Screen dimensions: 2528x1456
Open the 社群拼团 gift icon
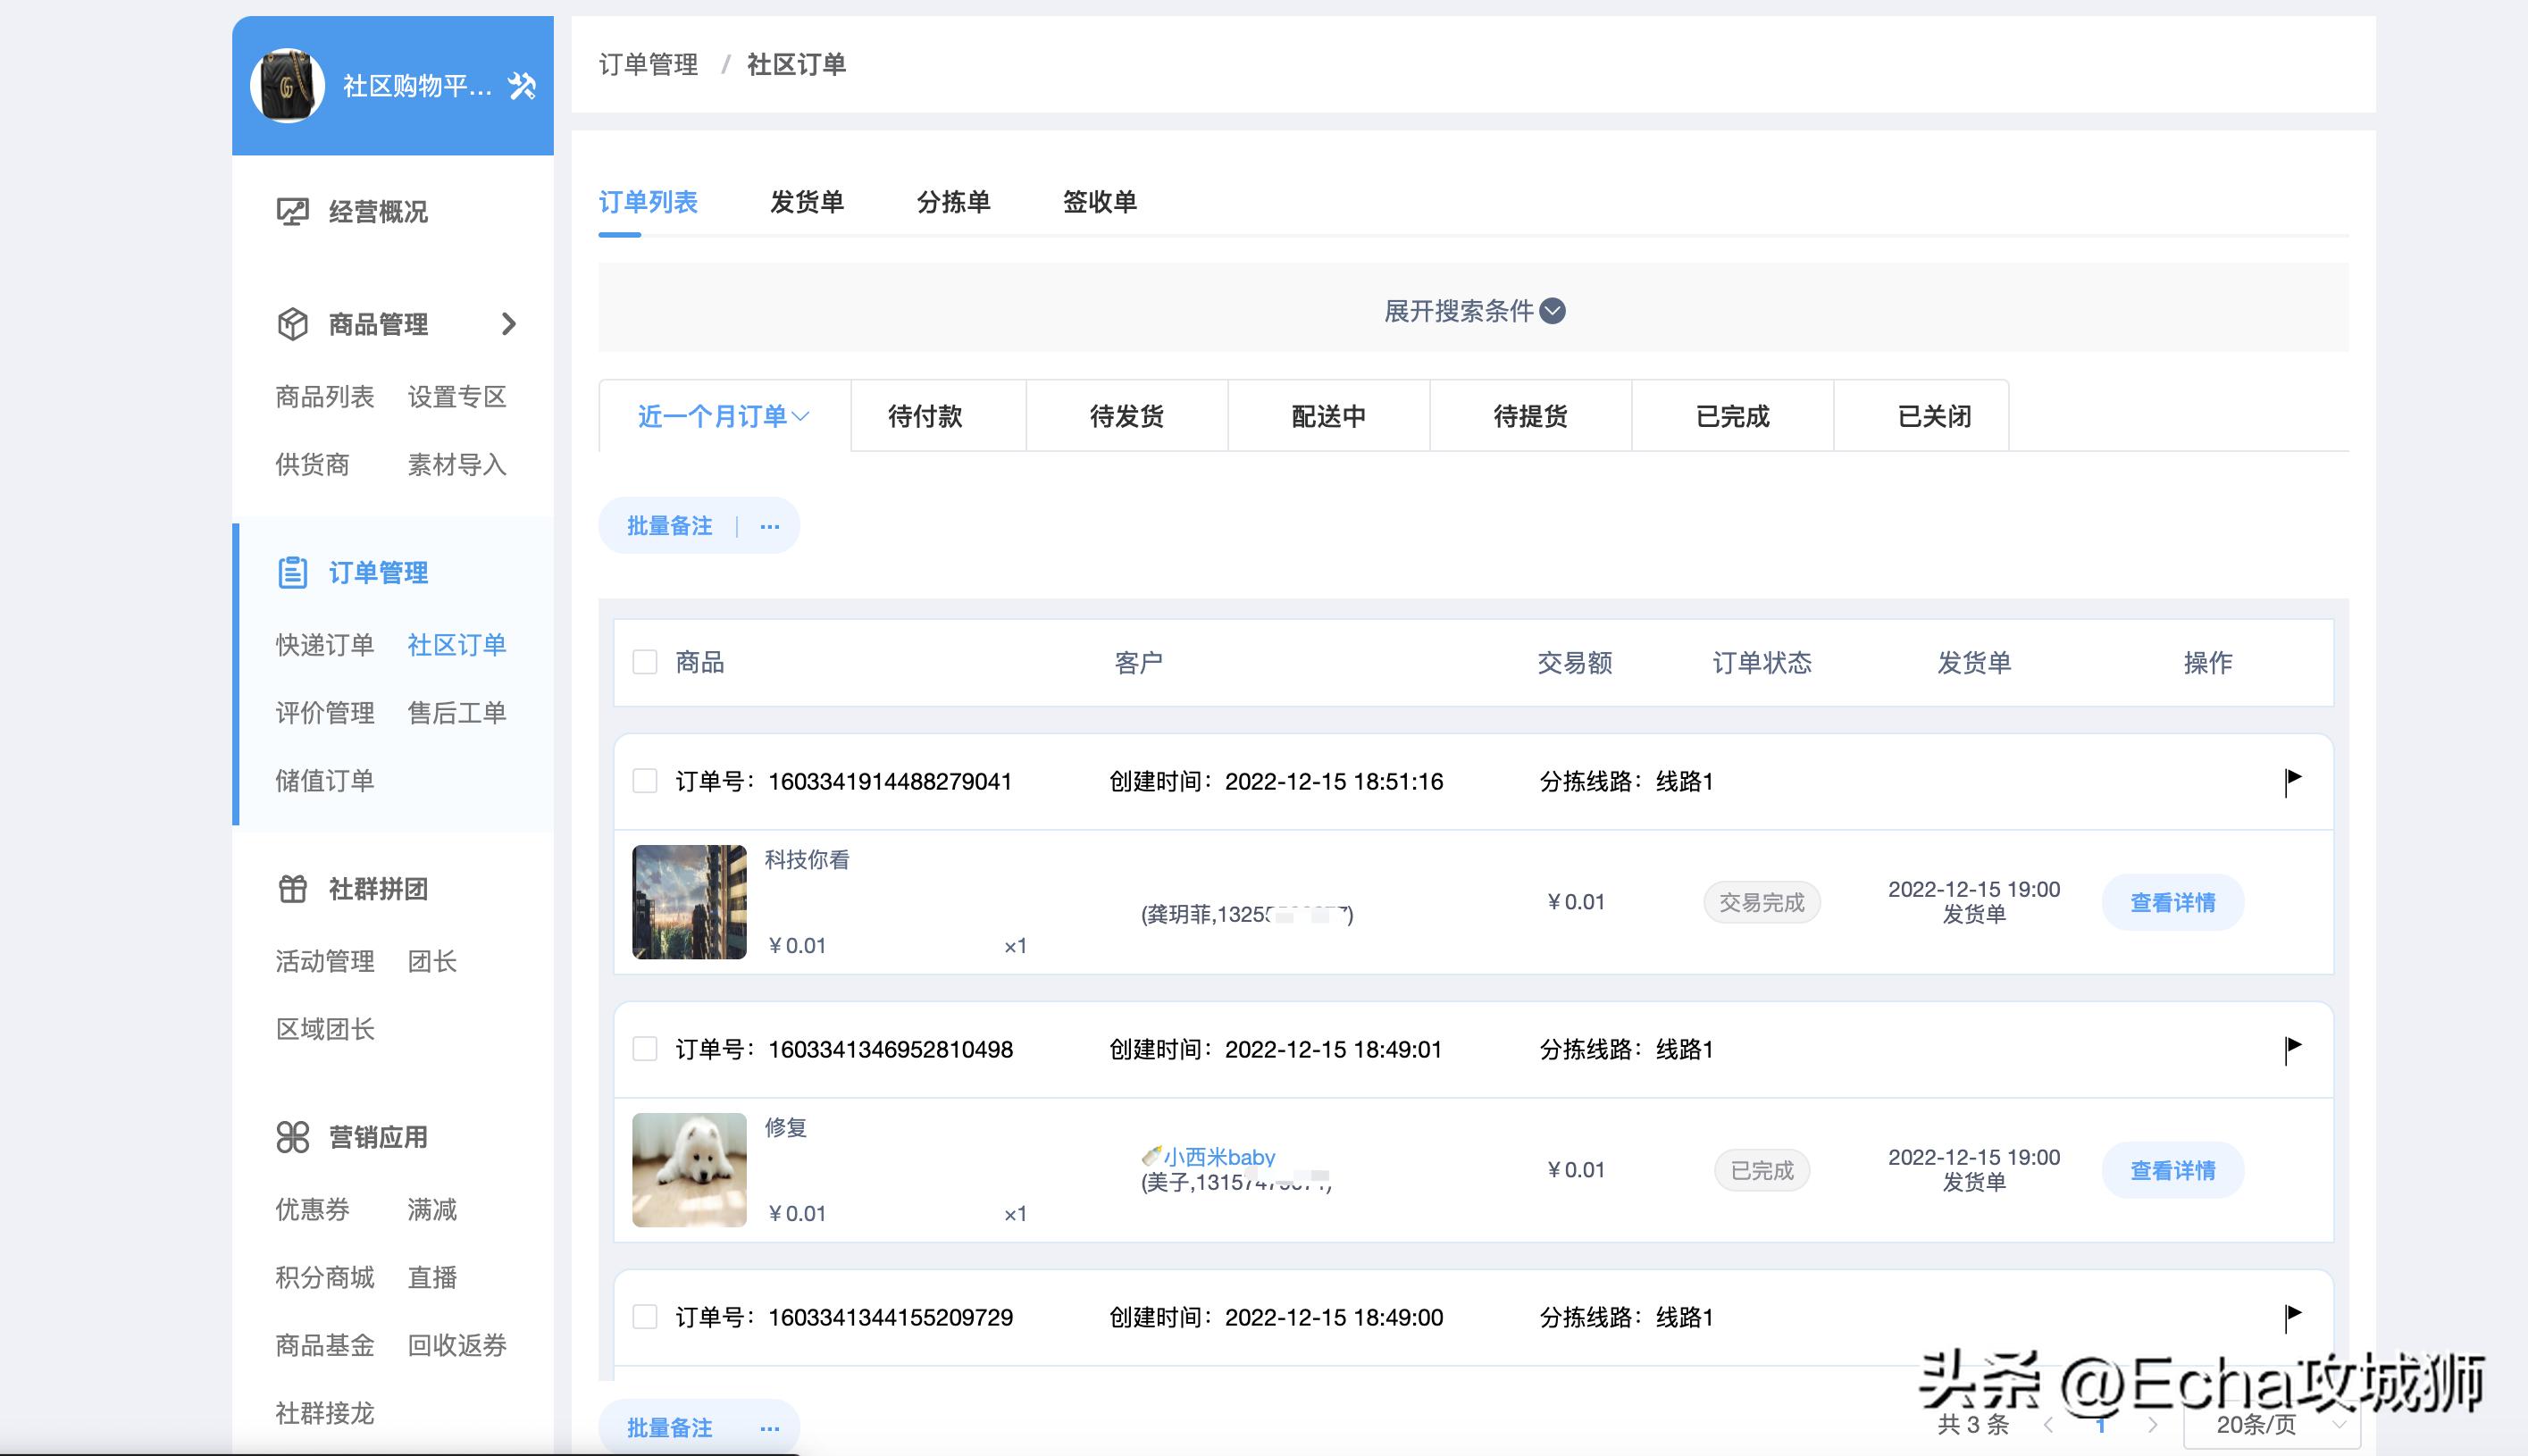[291, 888]
